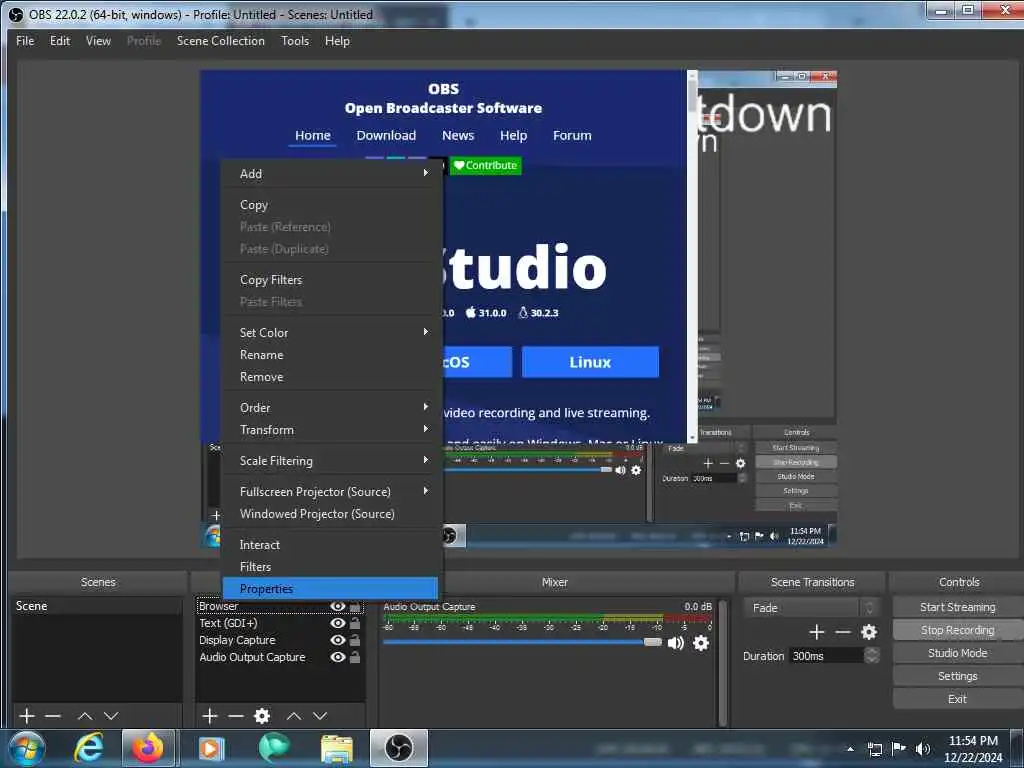Open File Explorer folder taskbar icon
This screenshot has width=1024, height=768.
point(337,748)
